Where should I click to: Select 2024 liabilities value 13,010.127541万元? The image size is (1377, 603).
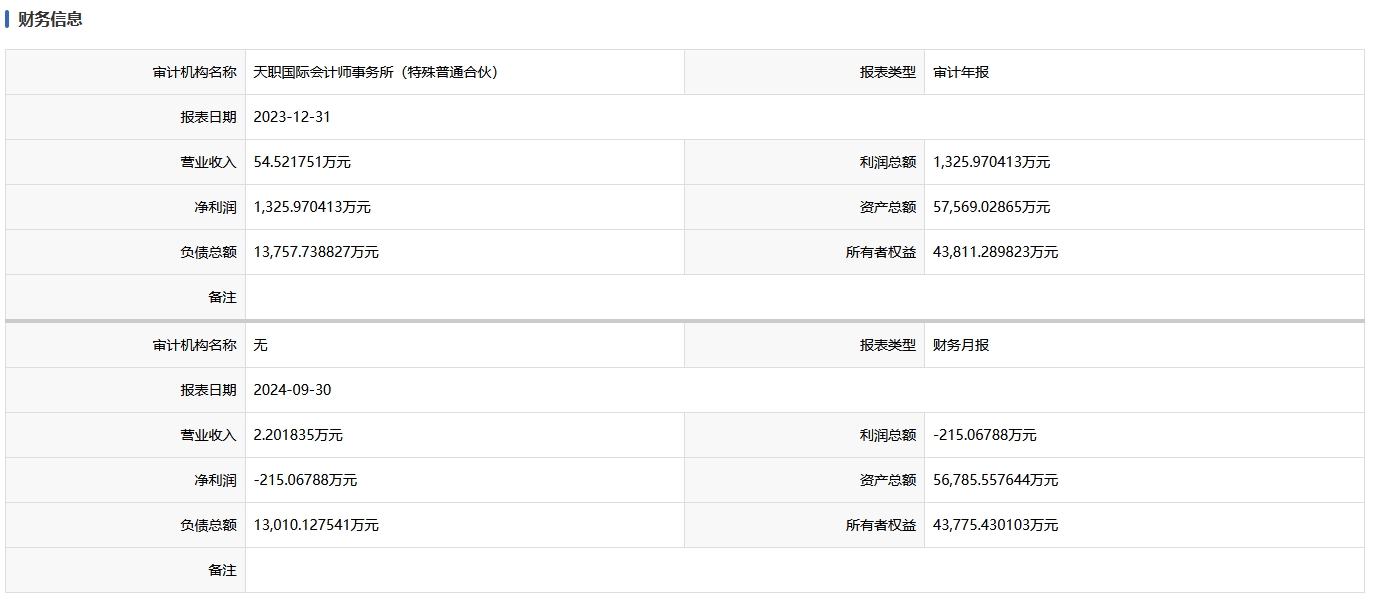point(316,525)
